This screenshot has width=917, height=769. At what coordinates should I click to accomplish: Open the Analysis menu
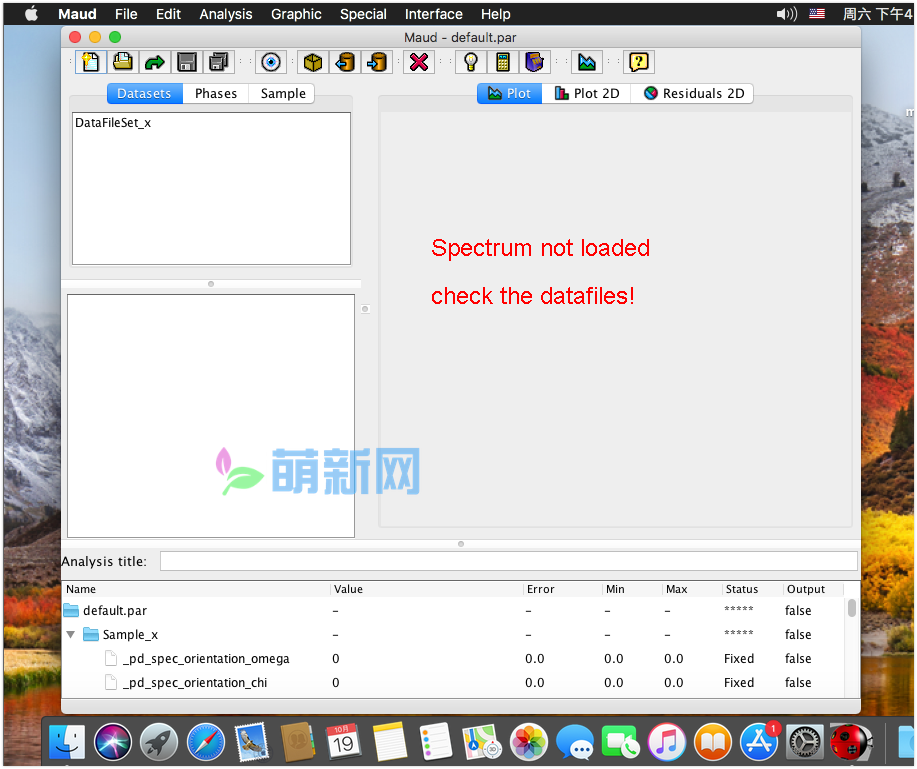226,14
